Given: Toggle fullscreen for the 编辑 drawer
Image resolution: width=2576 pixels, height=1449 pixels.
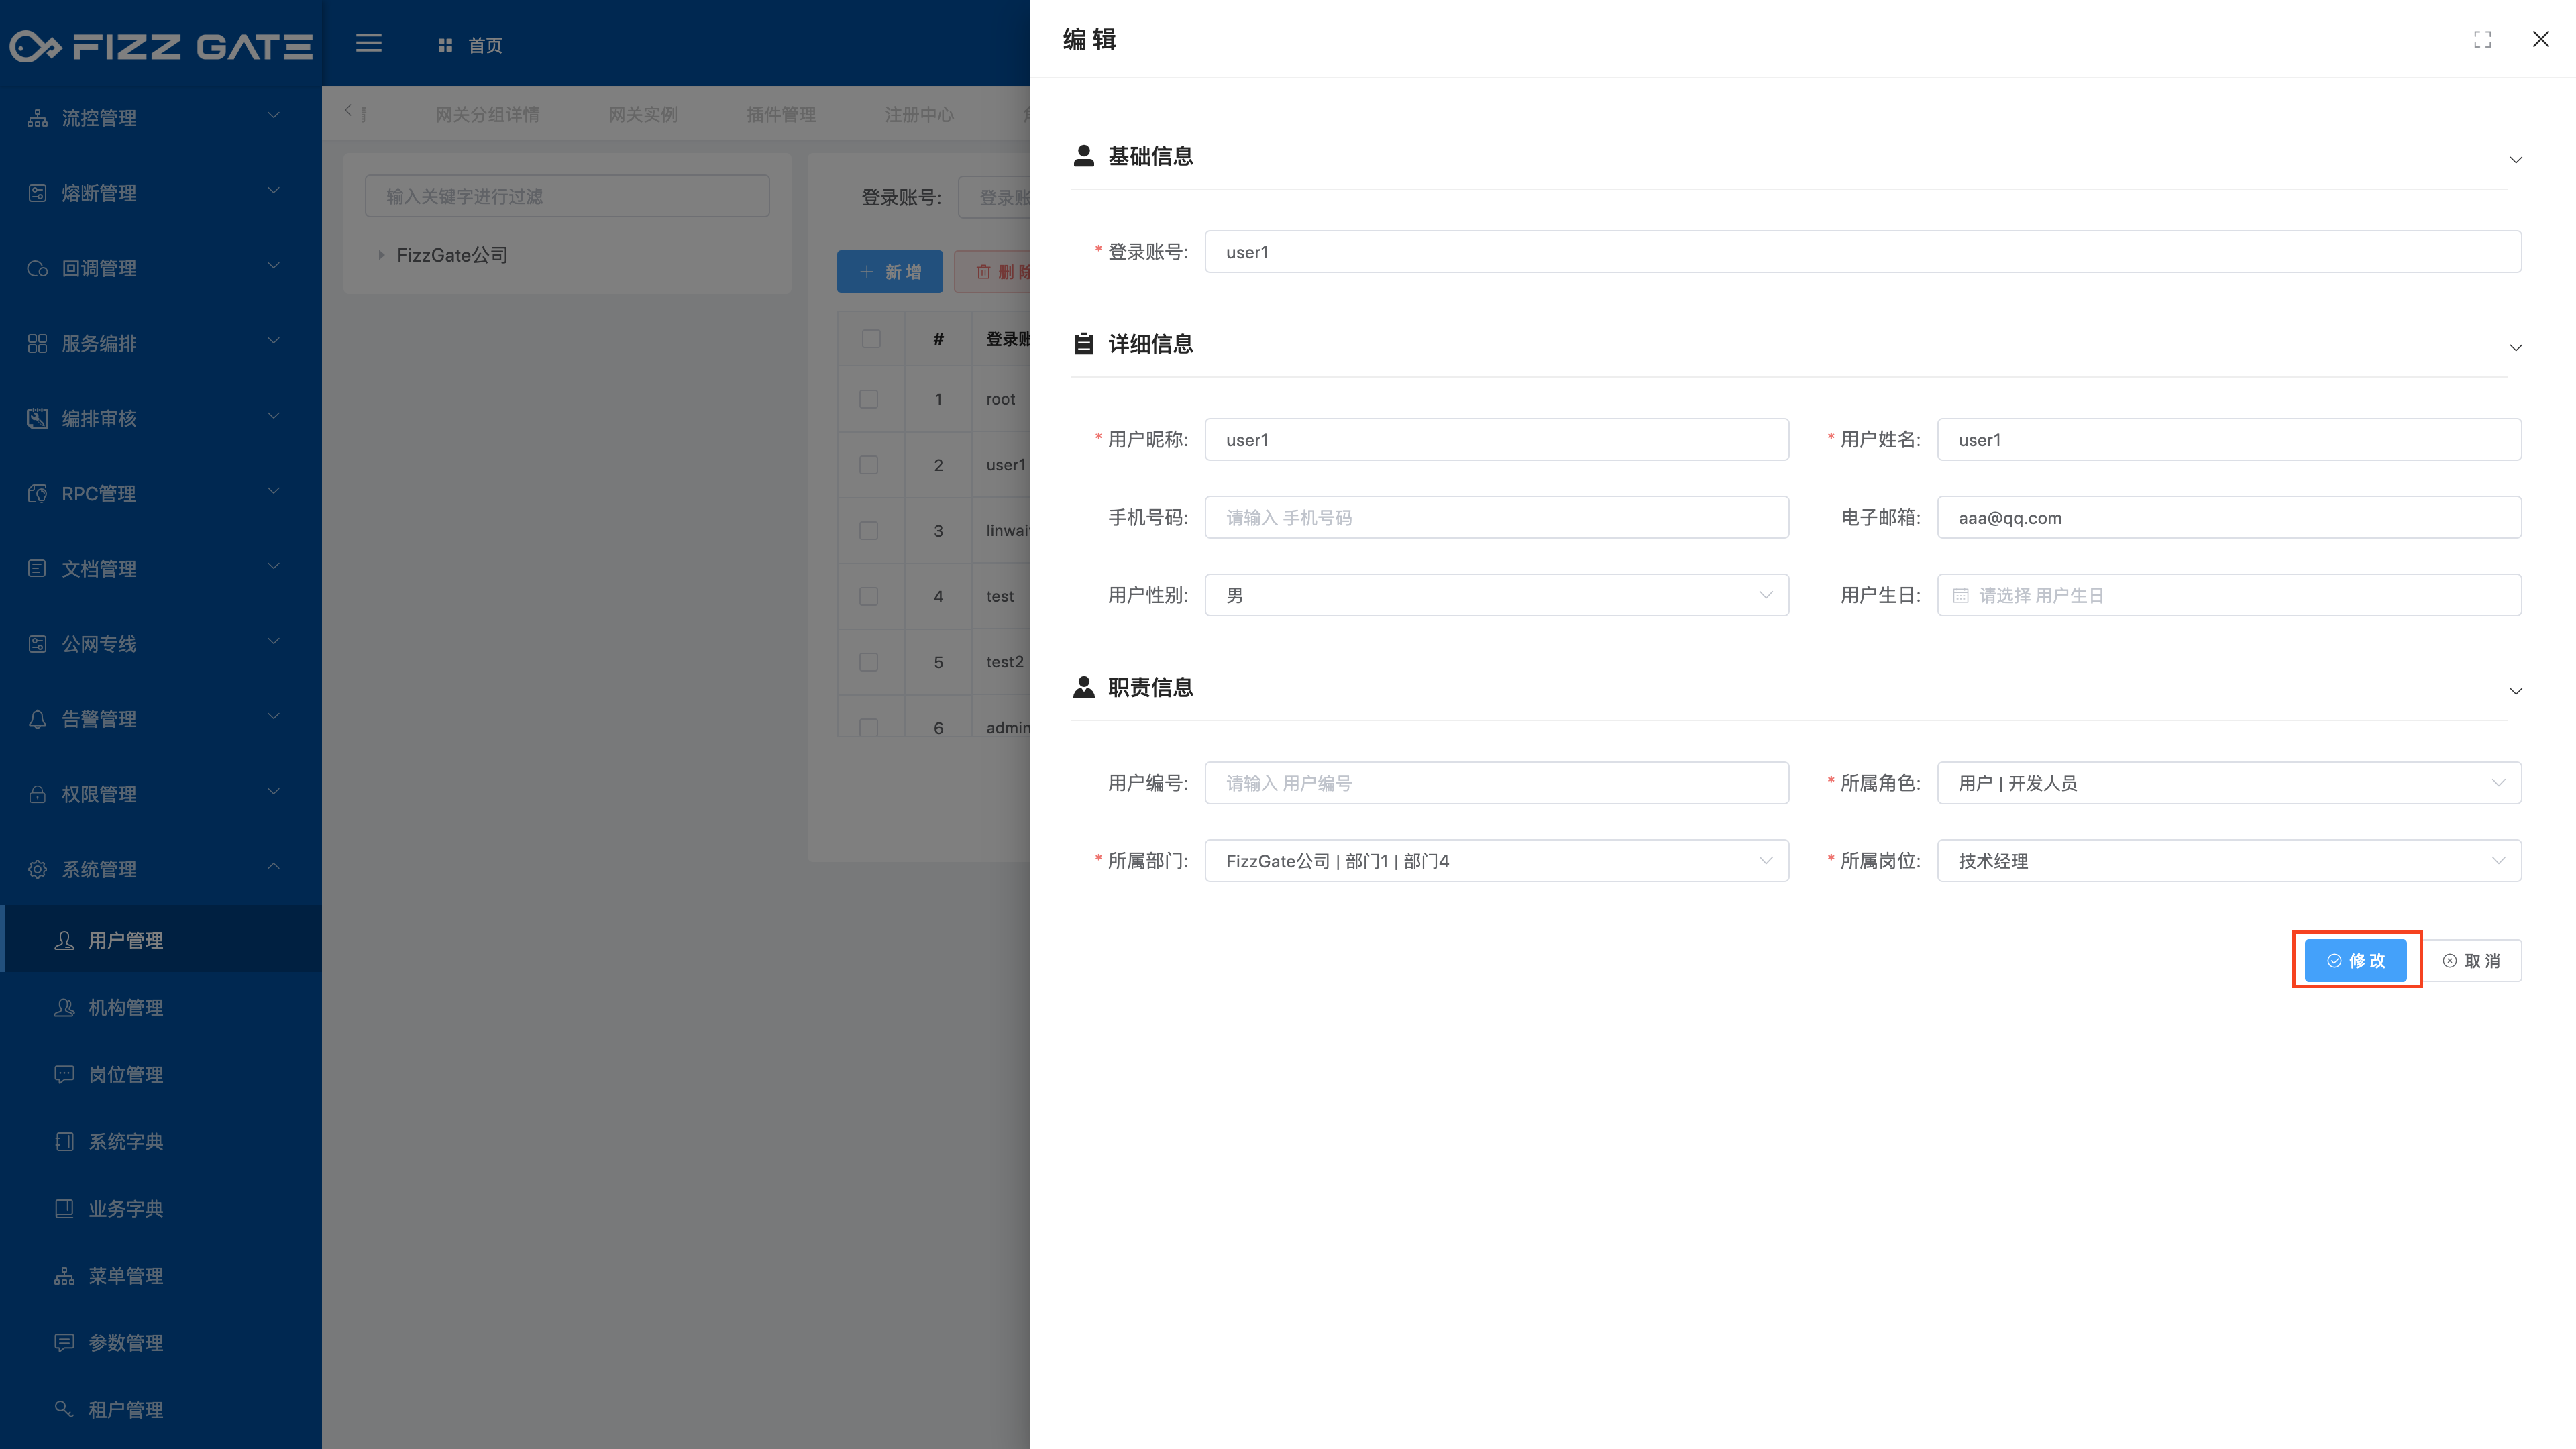Looking at the screenshot, I should [2482, 39].
